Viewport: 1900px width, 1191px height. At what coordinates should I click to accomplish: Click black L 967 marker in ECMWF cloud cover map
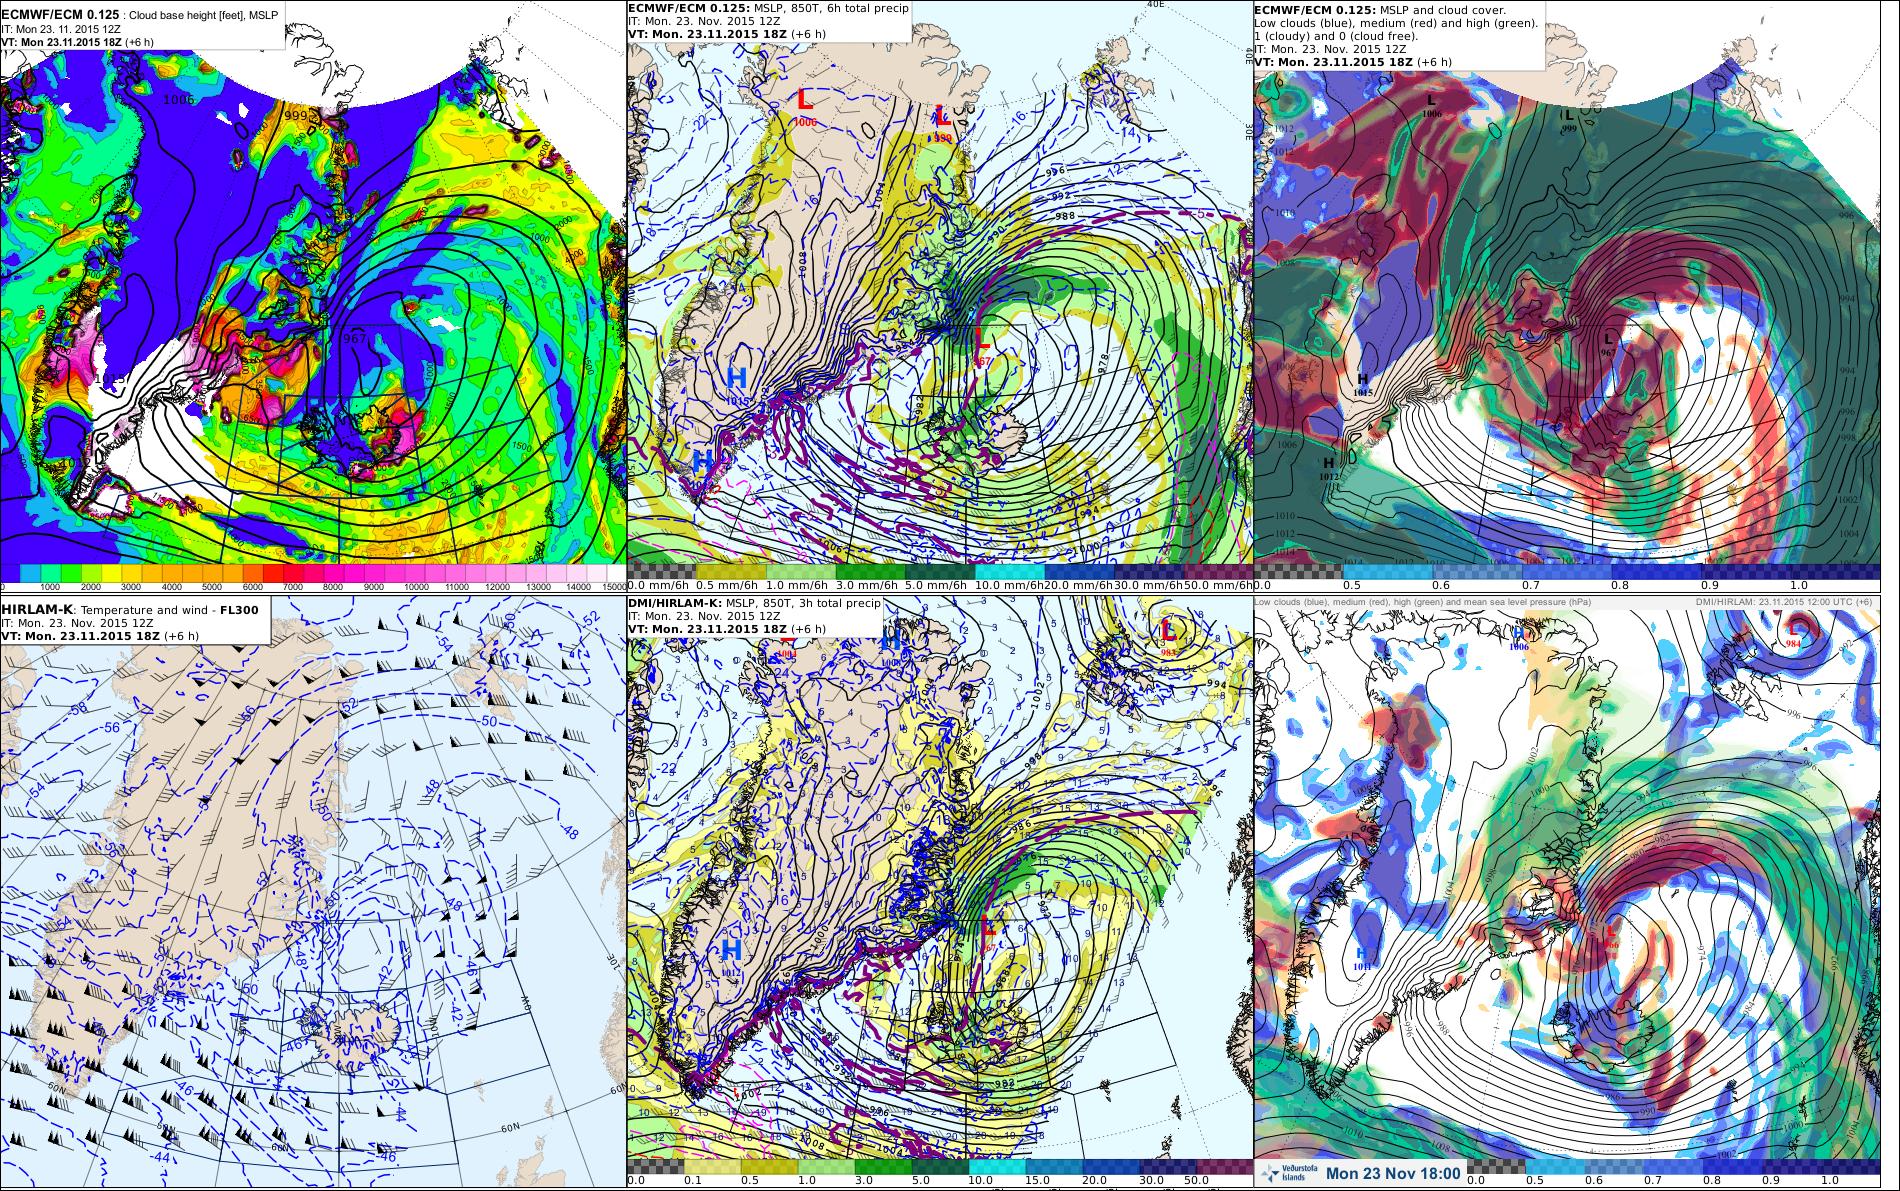pyautogui.click(x=1608, y=344)
